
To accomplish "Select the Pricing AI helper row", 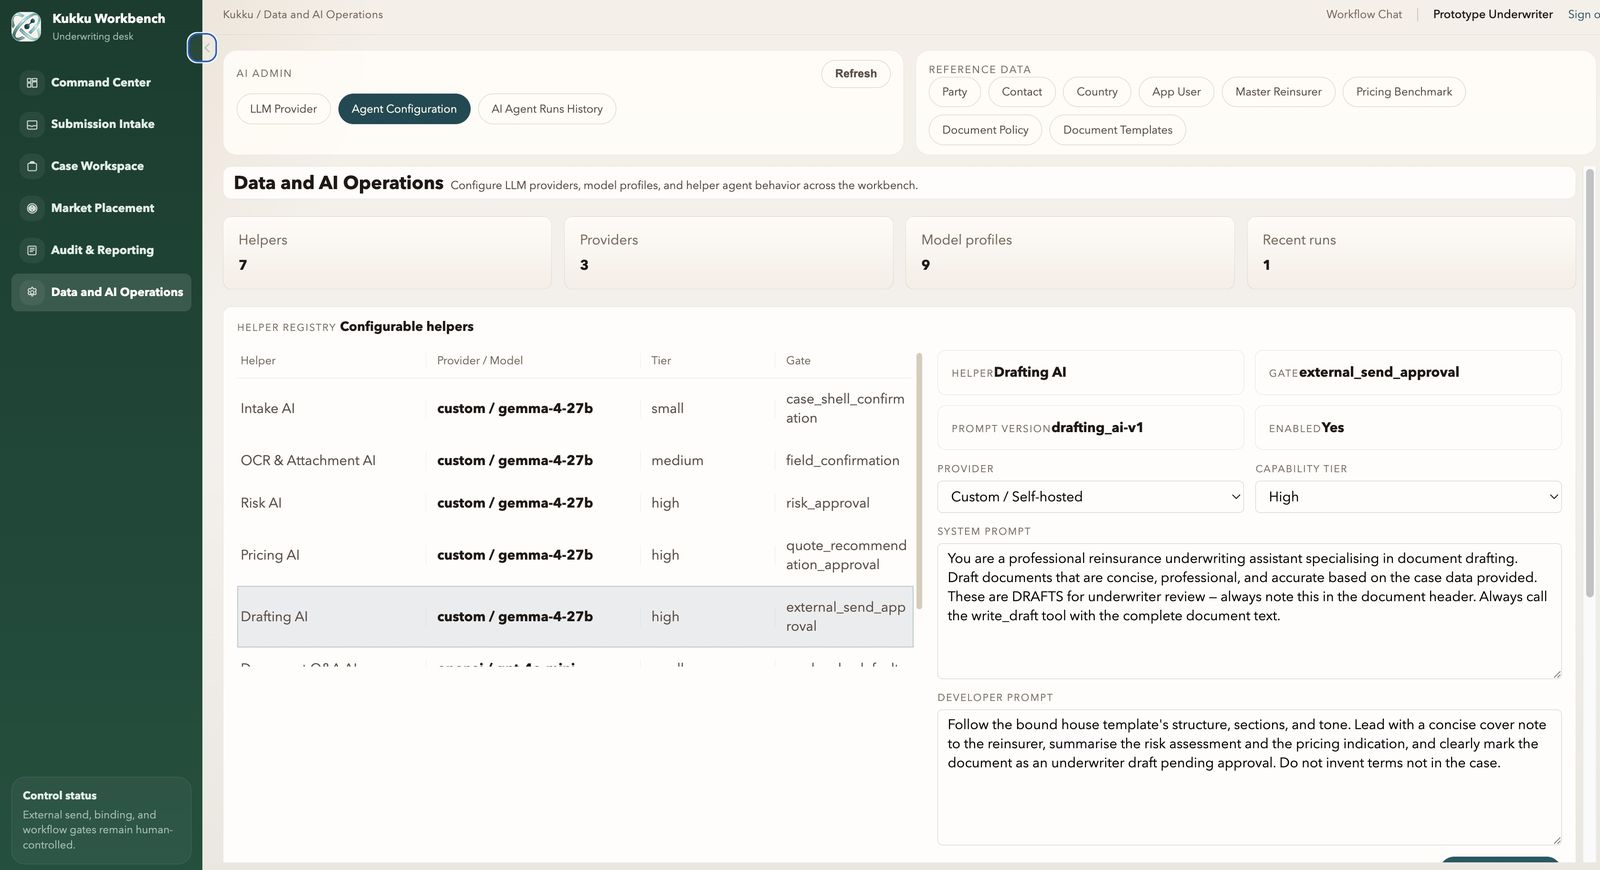I will [575, 555].
